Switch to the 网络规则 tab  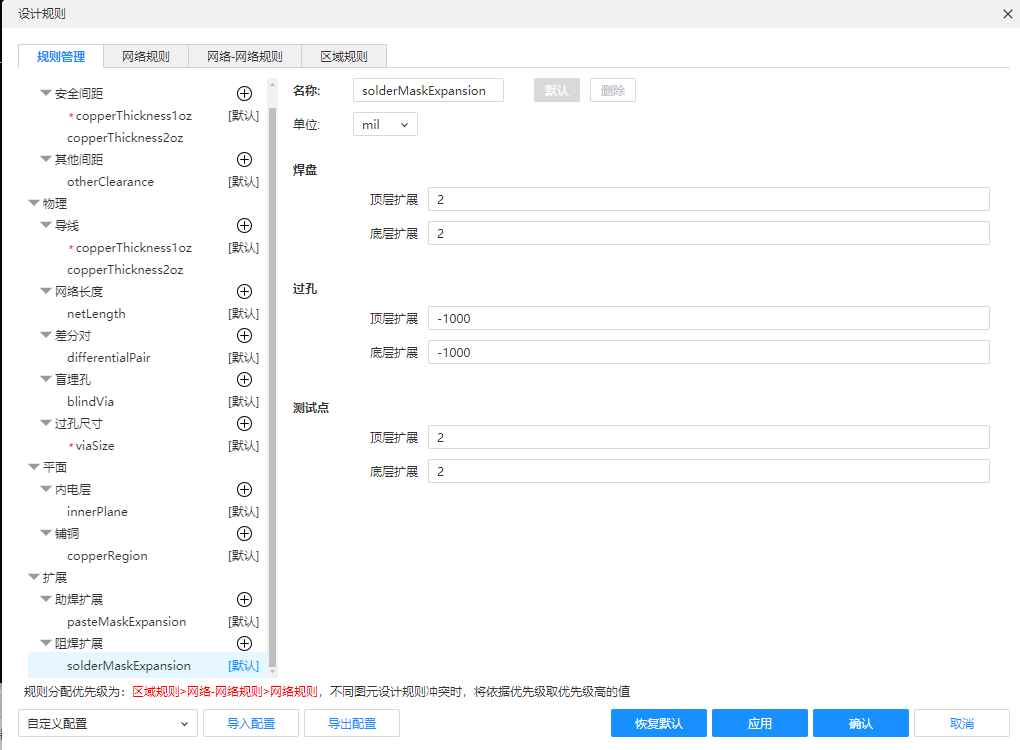pos(146,57)
